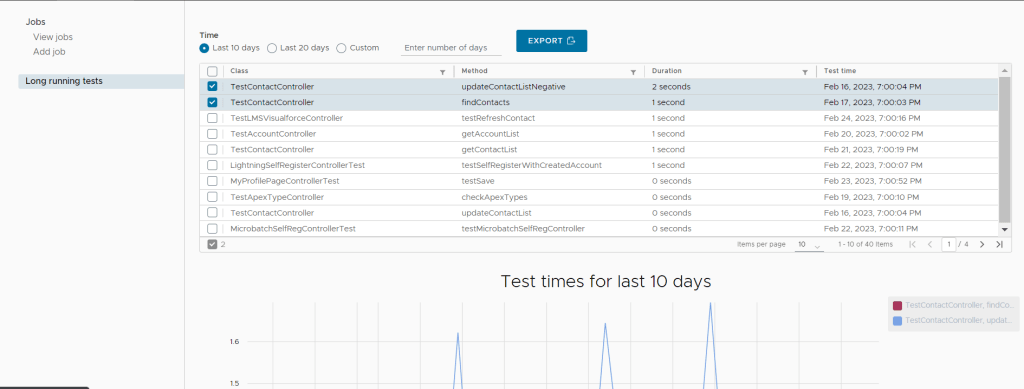Image resolution: width=1024 pixels, height=389 pixels.
Task: Select the Last 10 days radio option
Action: coord(204,48)
